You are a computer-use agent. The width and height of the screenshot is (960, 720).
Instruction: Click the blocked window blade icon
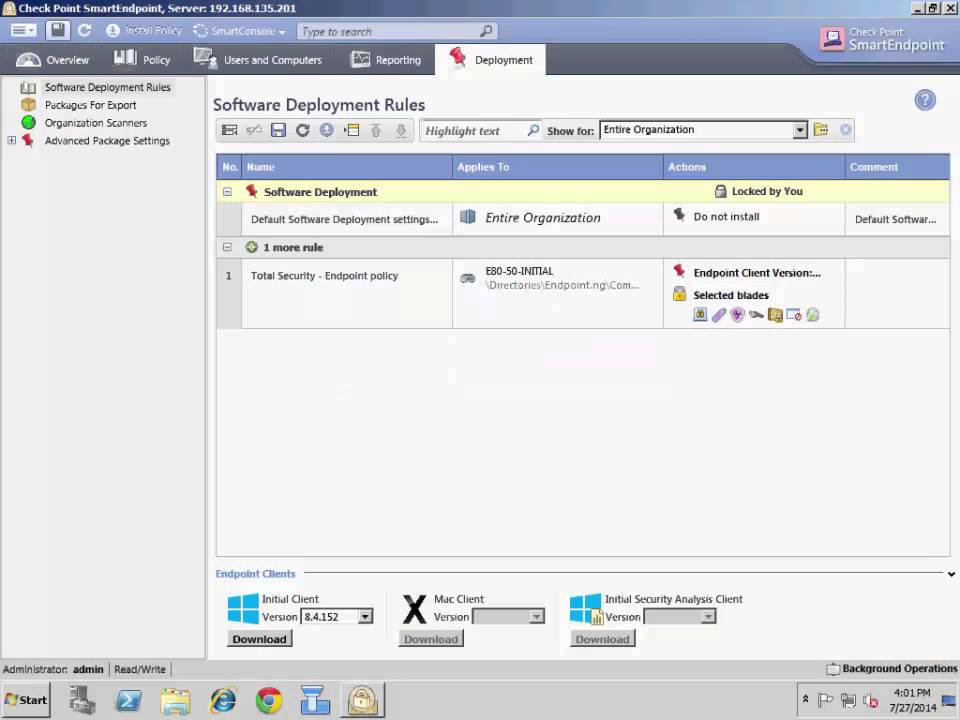[794, 315]
